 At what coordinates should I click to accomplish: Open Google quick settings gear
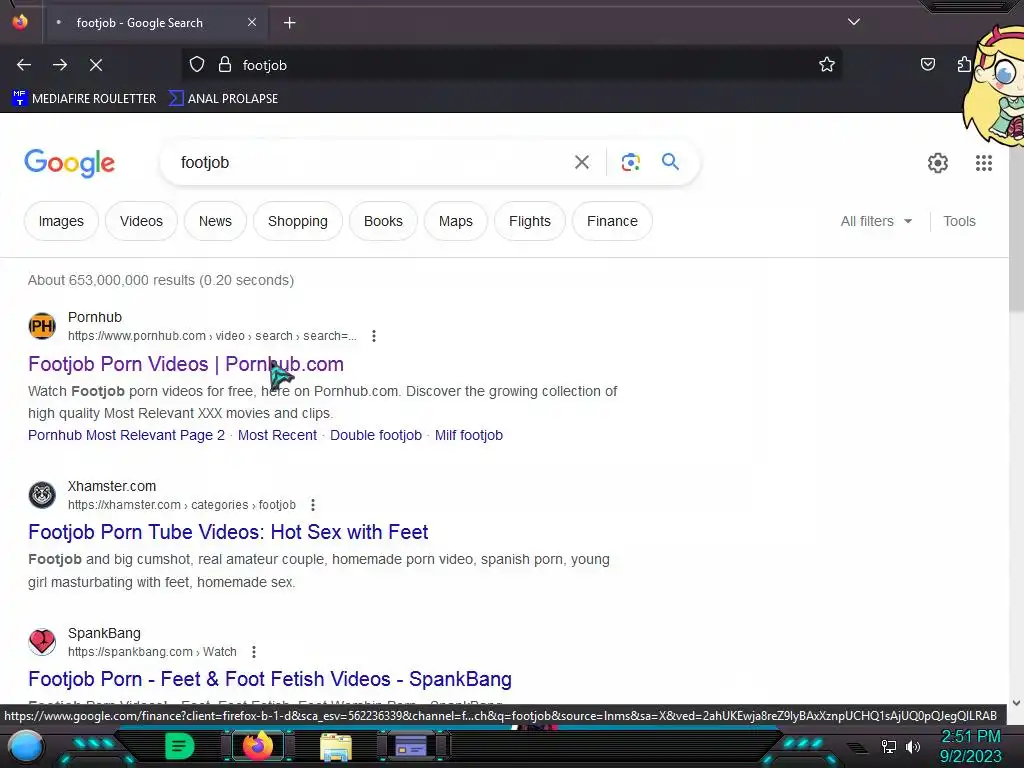click(938, 163)
